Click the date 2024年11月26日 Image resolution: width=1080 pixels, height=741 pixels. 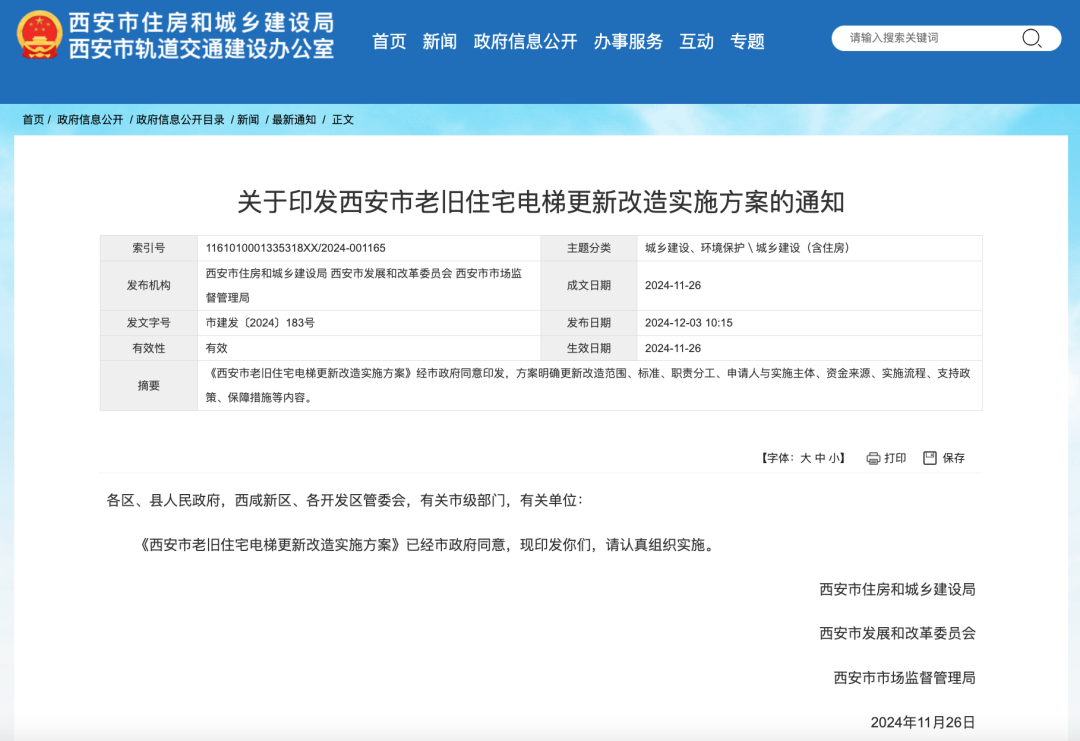(923, 722)
